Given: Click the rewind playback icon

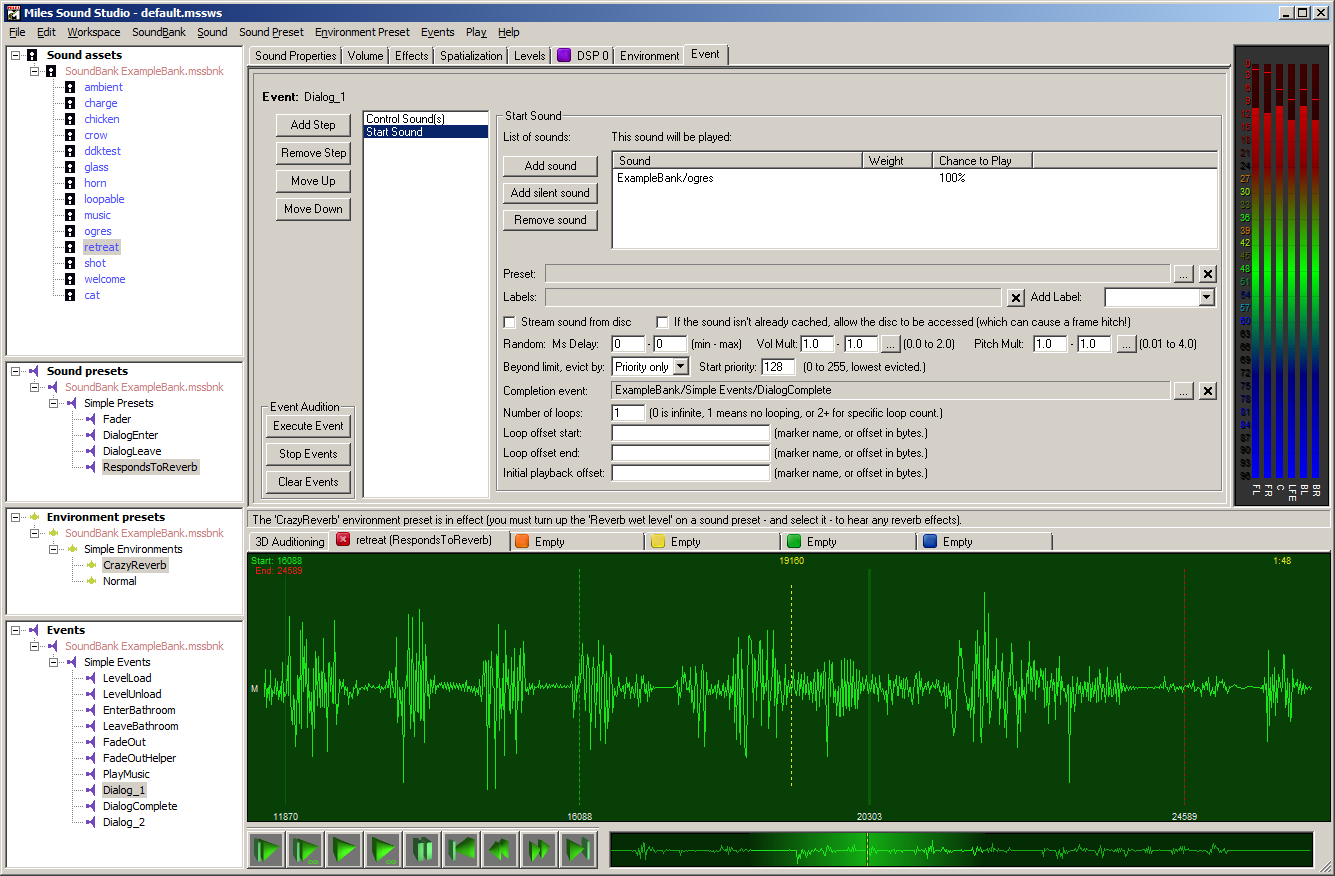Looking at the screenshot, I should (500, 850).
